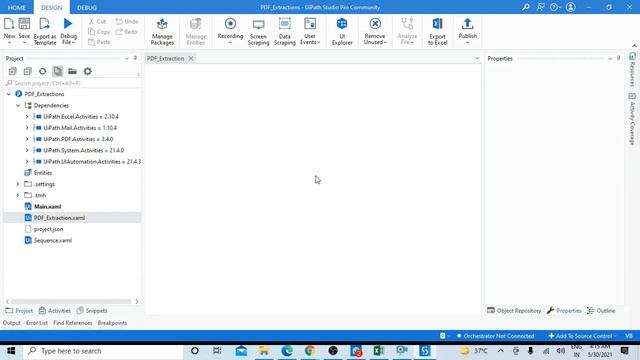Open project folder in File Explorer
The width and height of the screenshot is (640, 360).
tap(72, 71)
